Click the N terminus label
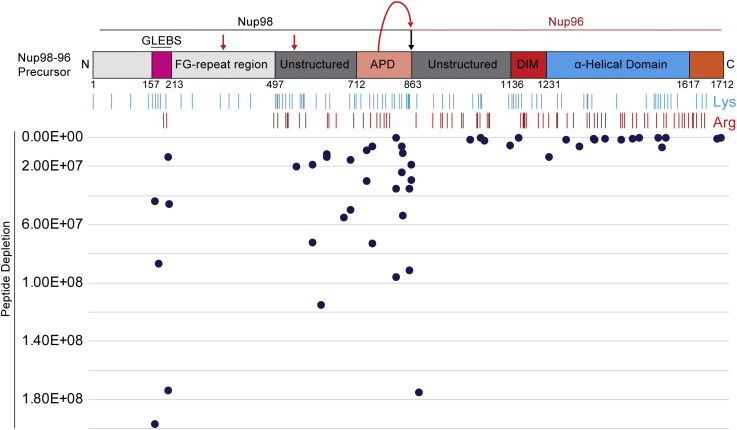The height and width of the screenshot is (430, 737). coord(85,64)
